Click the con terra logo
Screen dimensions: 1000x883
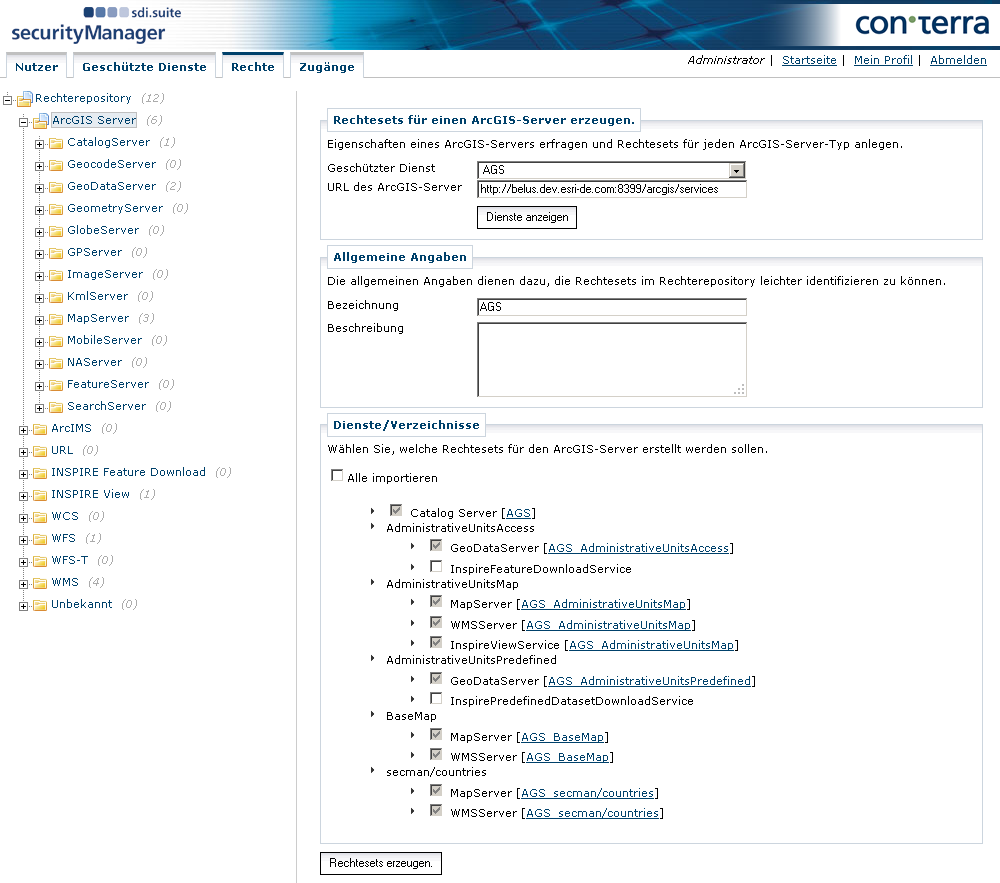[x=922, y=25]
